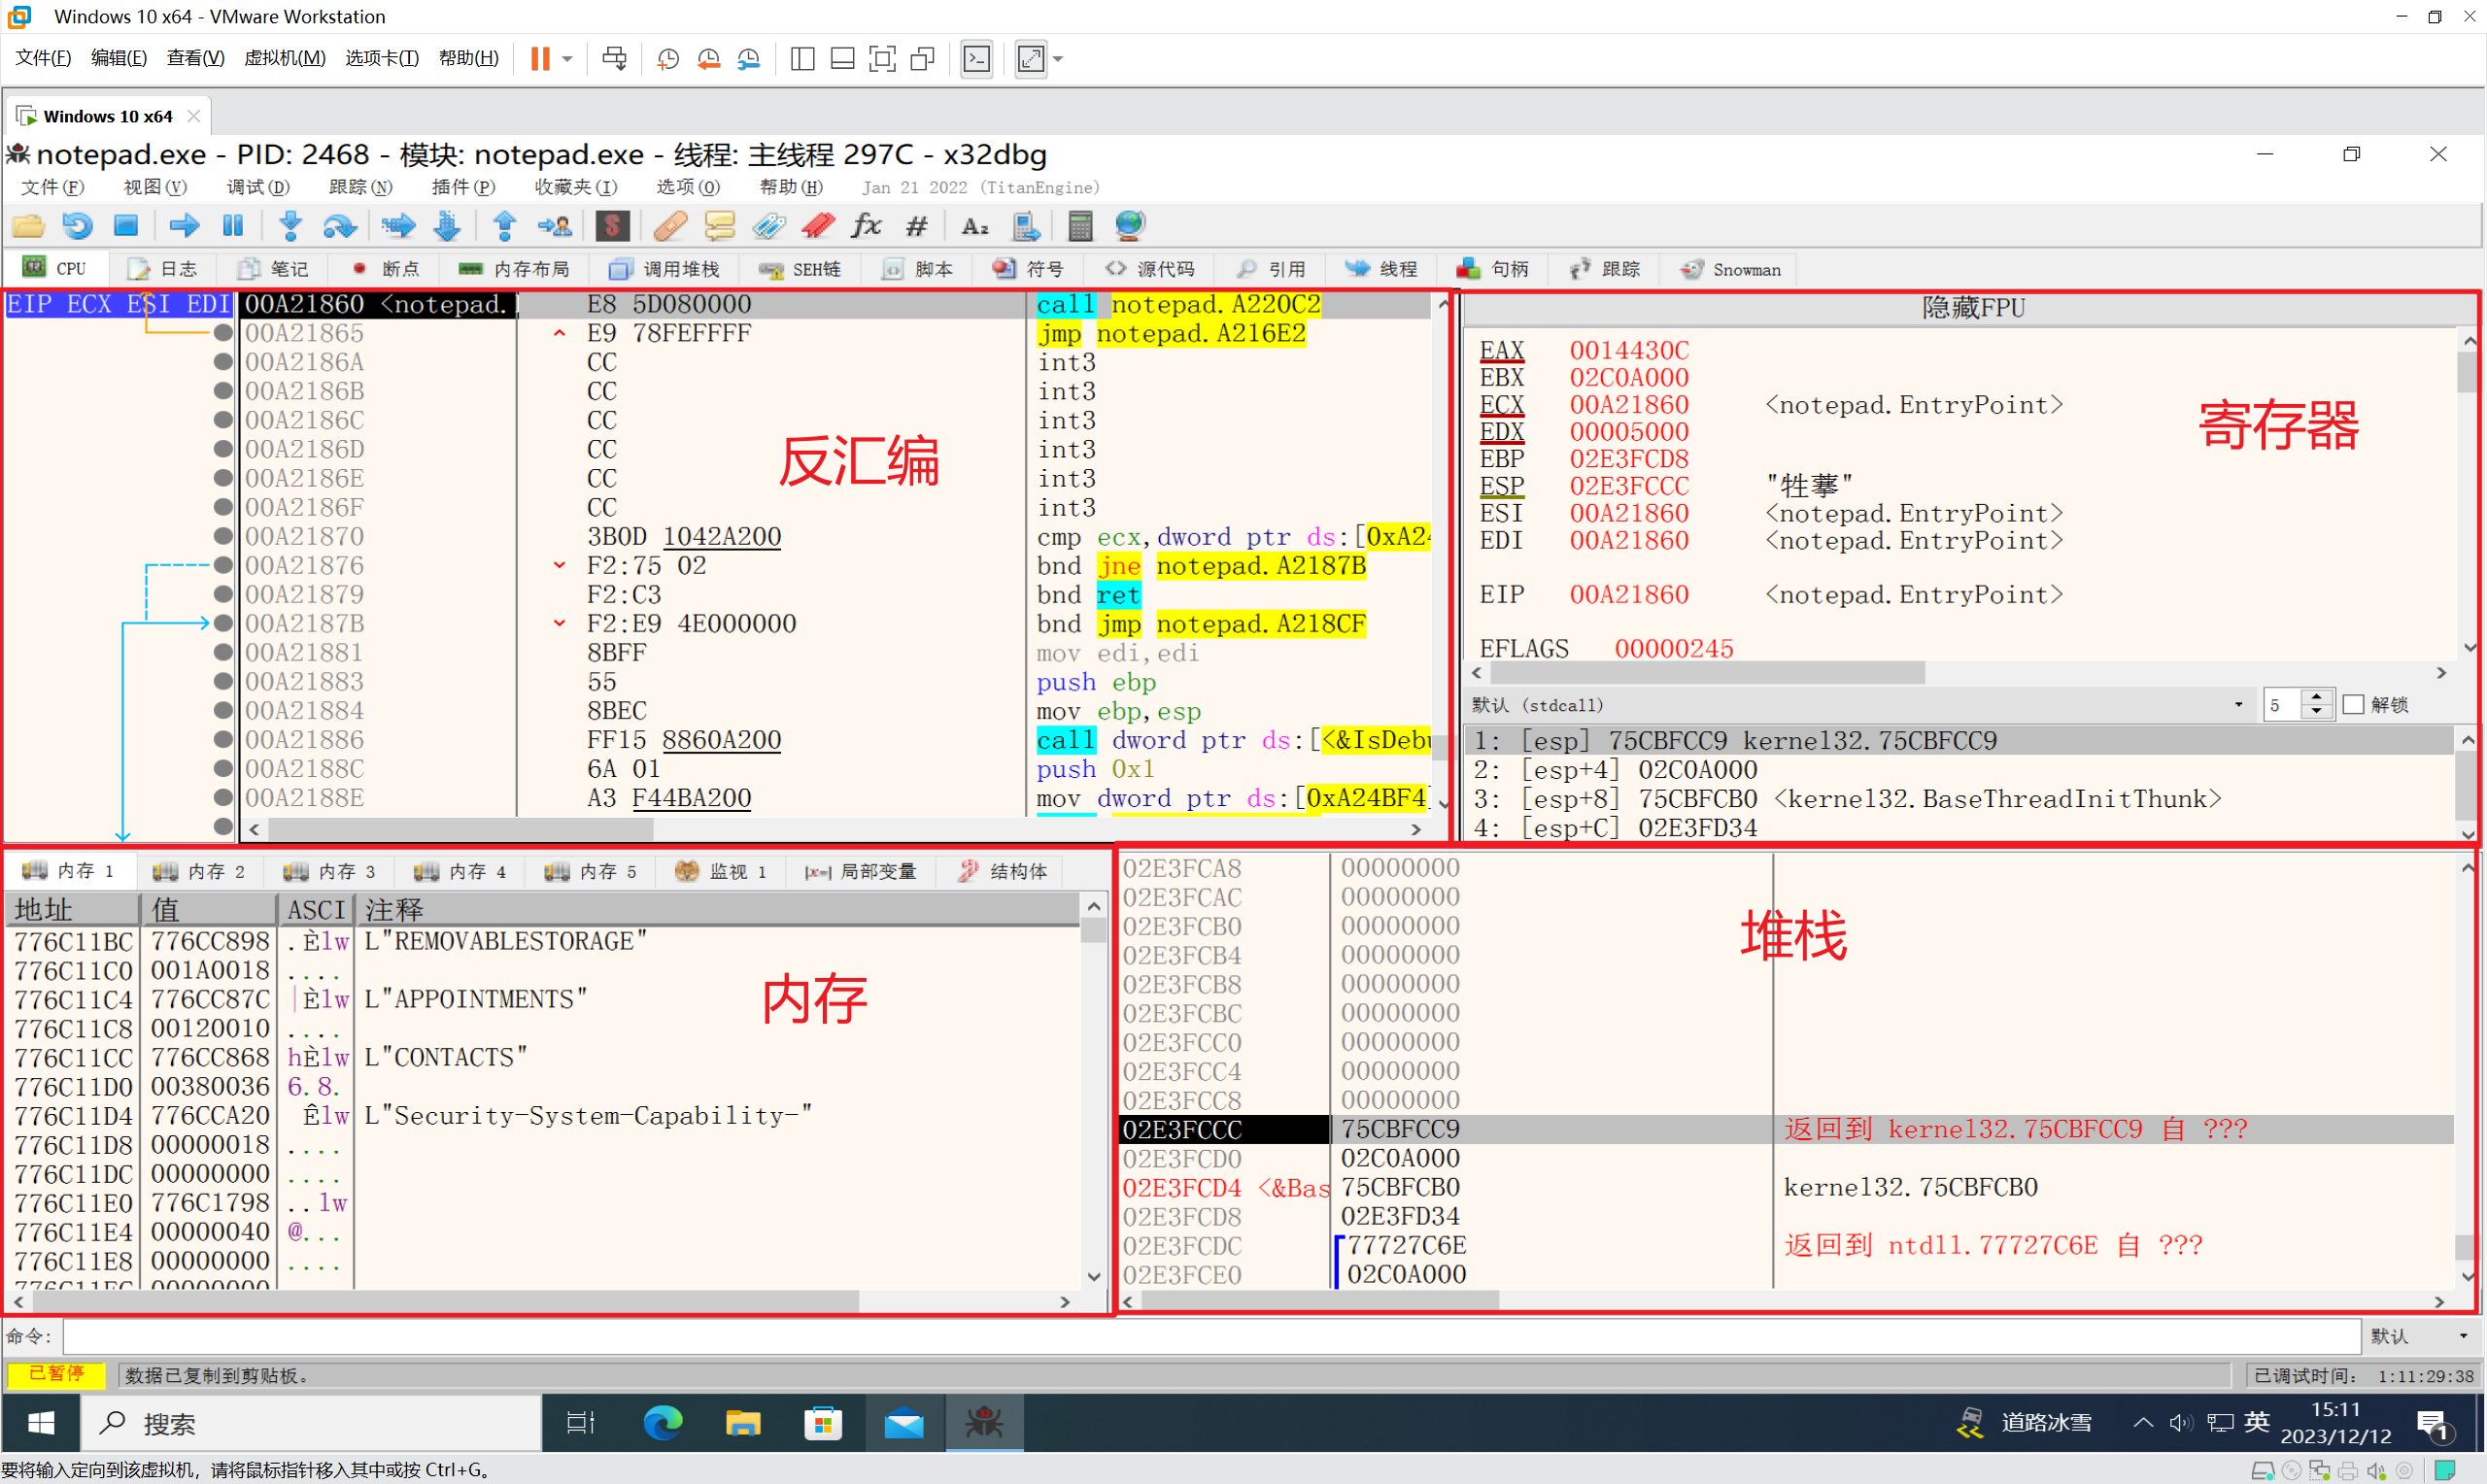Open the Patches bandage icon
This screenshot has height=1484, width=2487.
670,226
